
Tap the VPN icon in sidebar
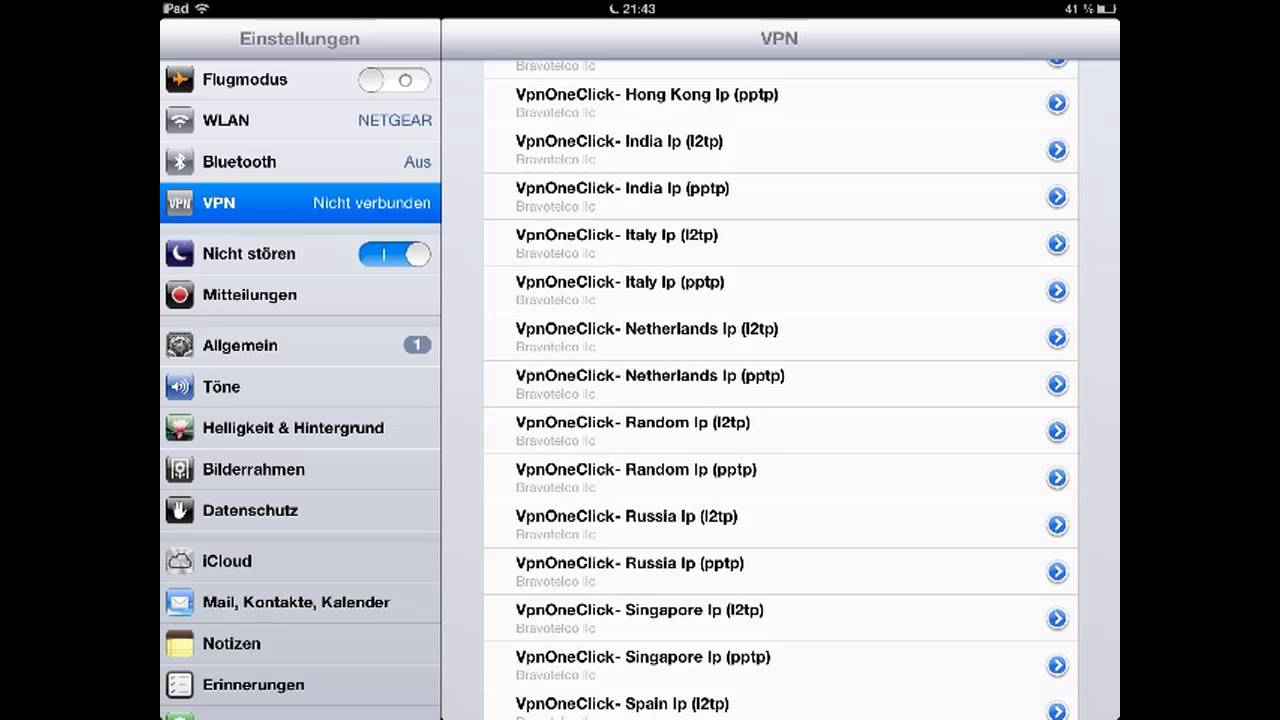(180, 203)
